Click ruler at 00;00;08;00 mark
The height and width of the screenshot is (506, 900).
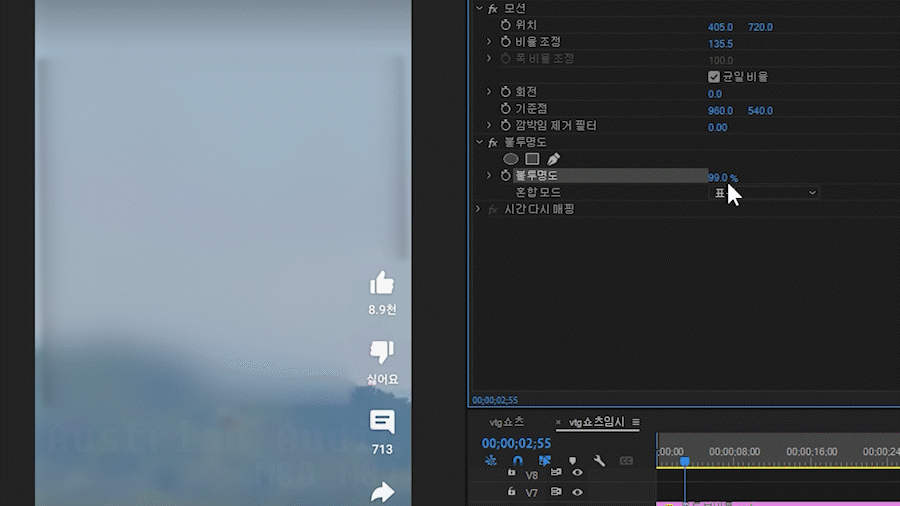point(734,452)
